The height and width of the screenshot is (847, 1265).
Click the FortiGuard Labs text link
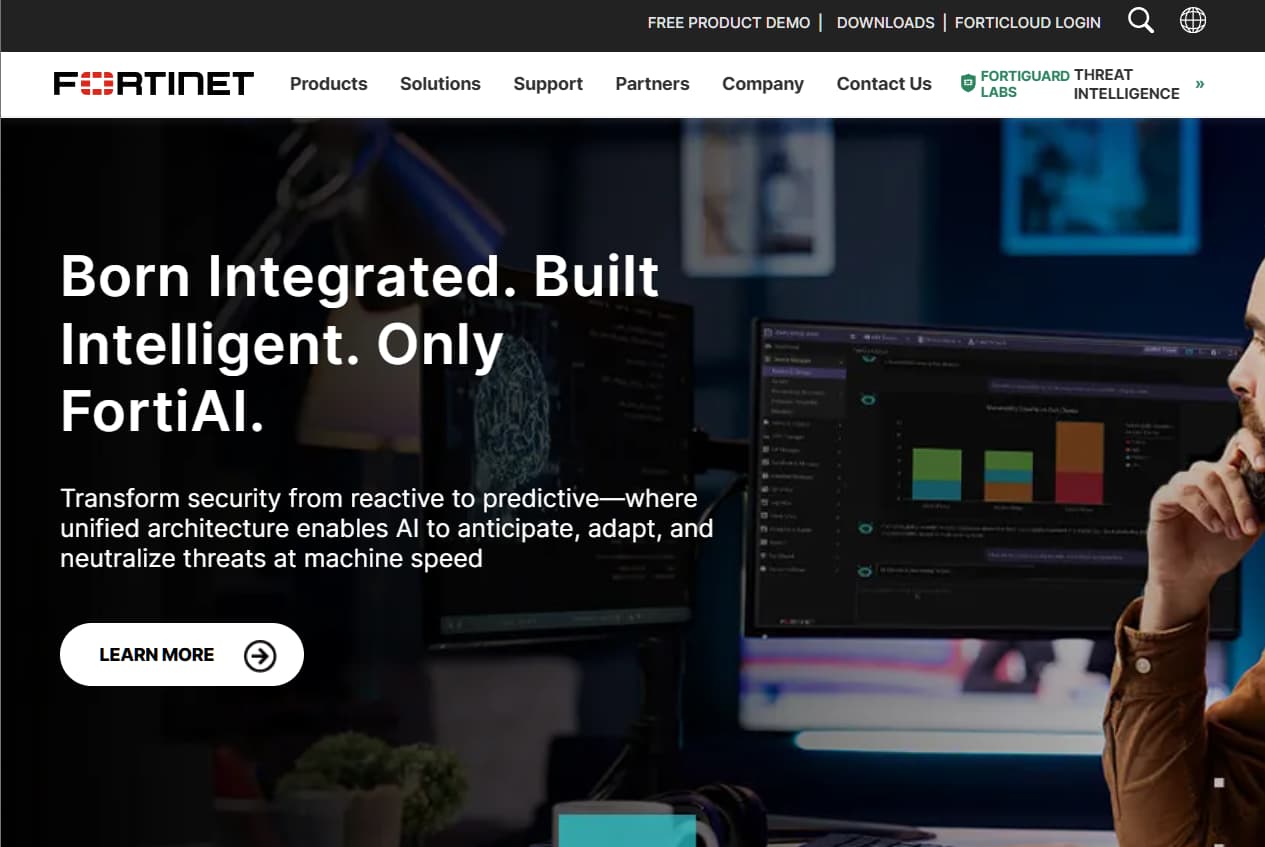tap(1023, 84)
